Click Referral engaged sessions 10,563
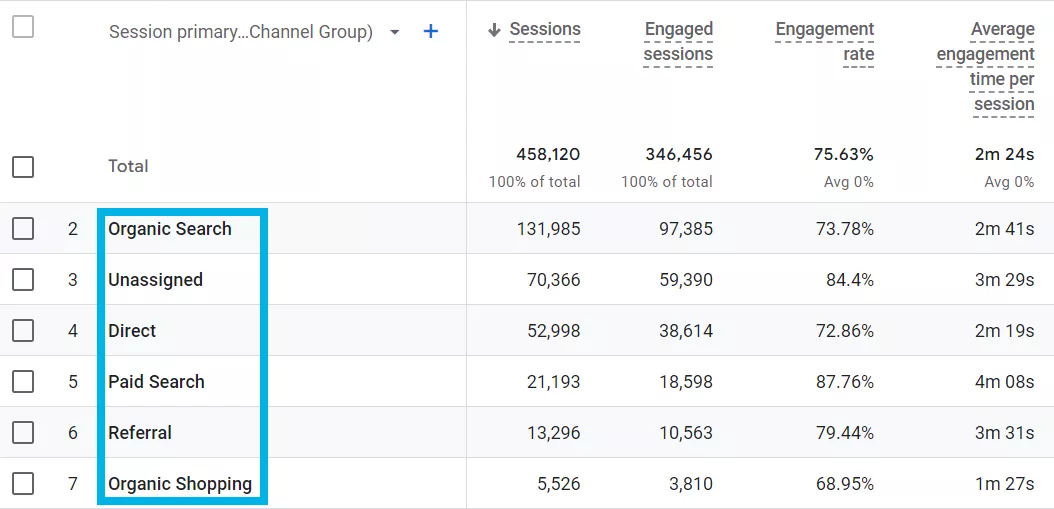The image size is (1054, 509). (686, 433)
